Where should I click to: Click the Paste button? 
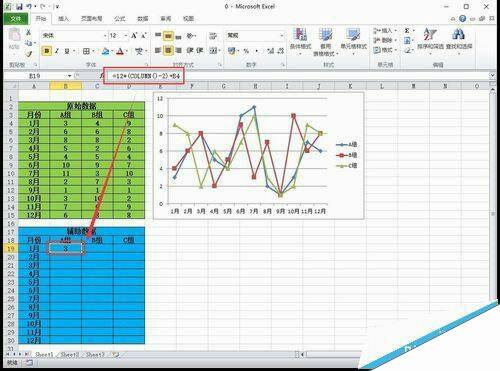tap(14, 39)
